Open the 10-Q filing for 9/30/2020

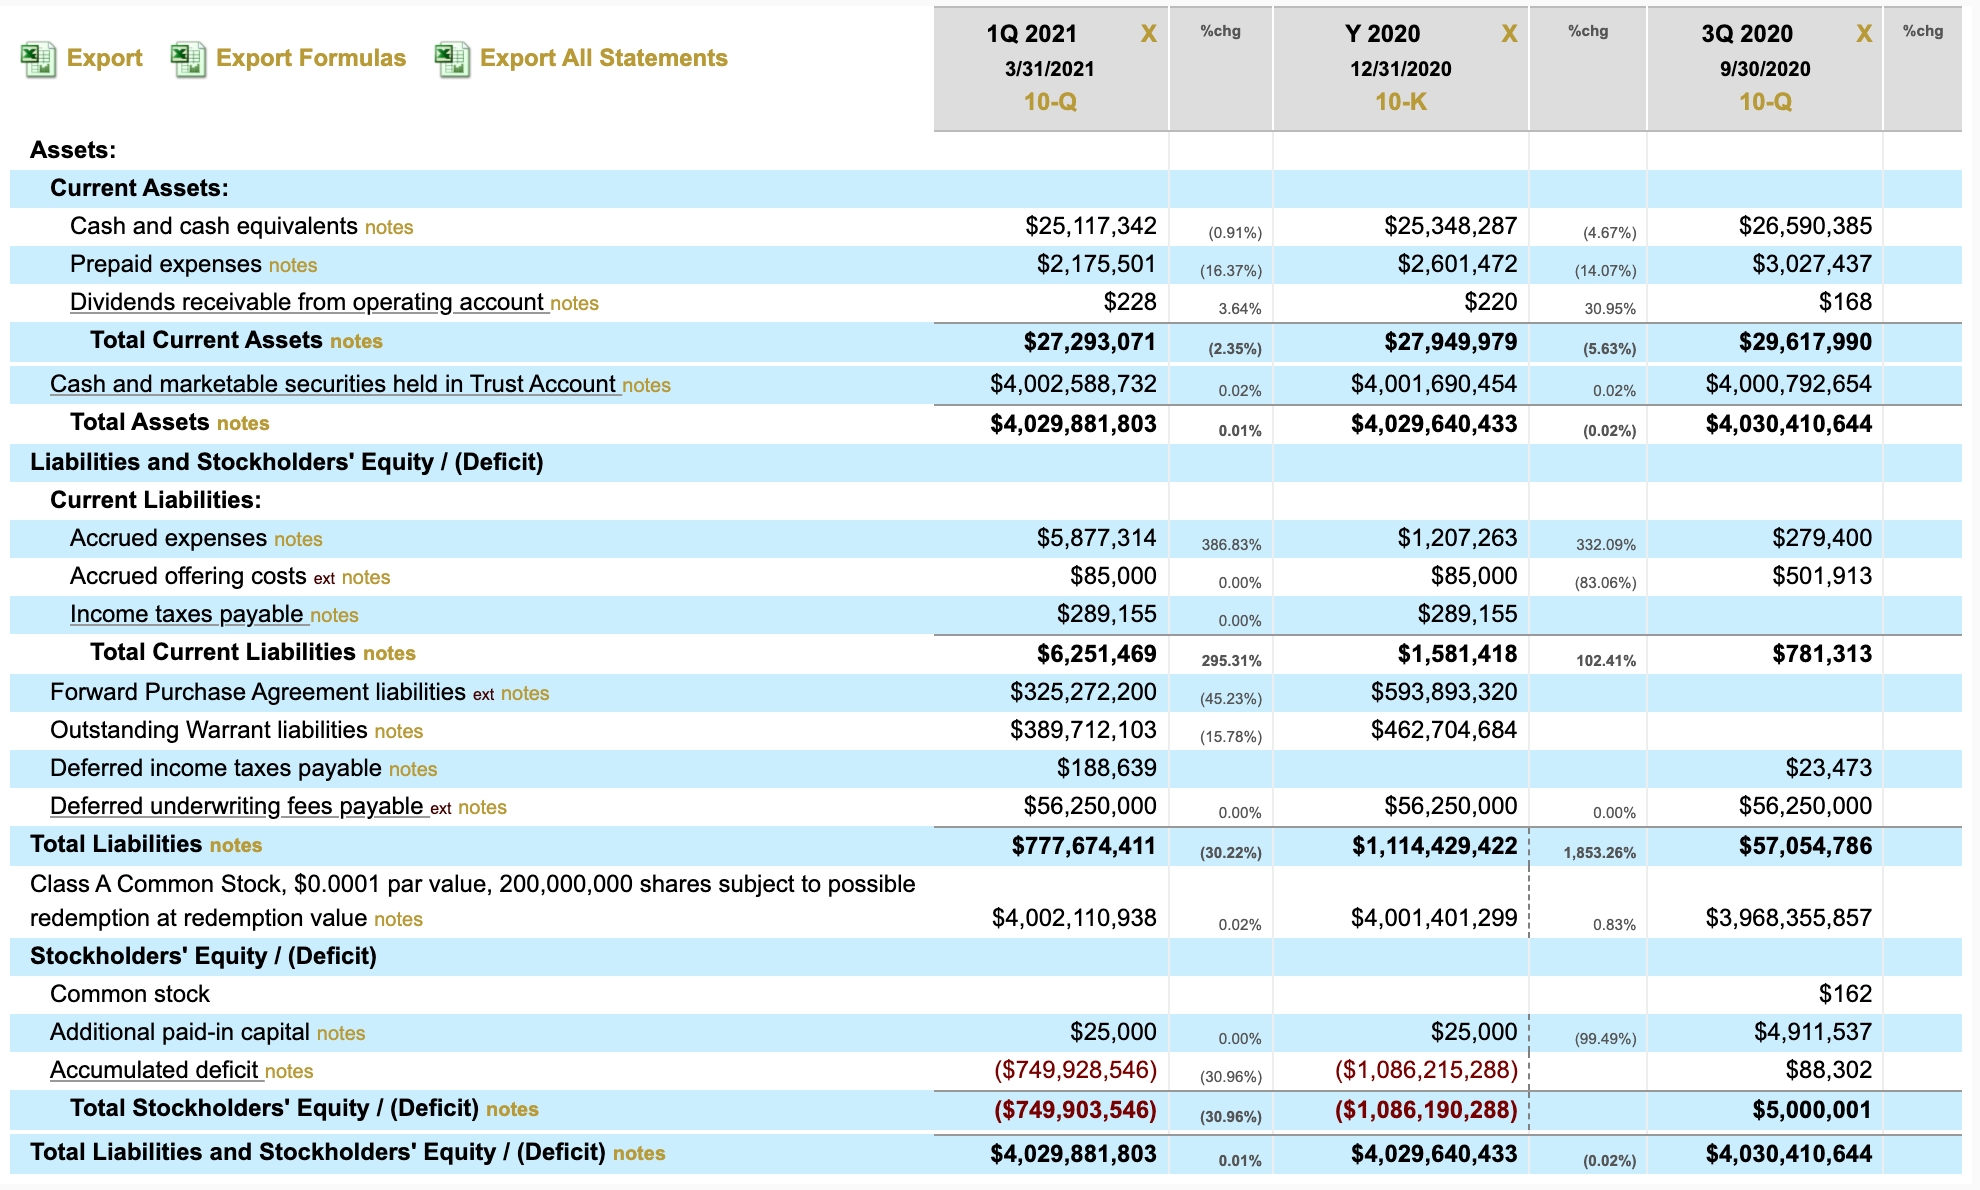click(x=1765, y=102)
